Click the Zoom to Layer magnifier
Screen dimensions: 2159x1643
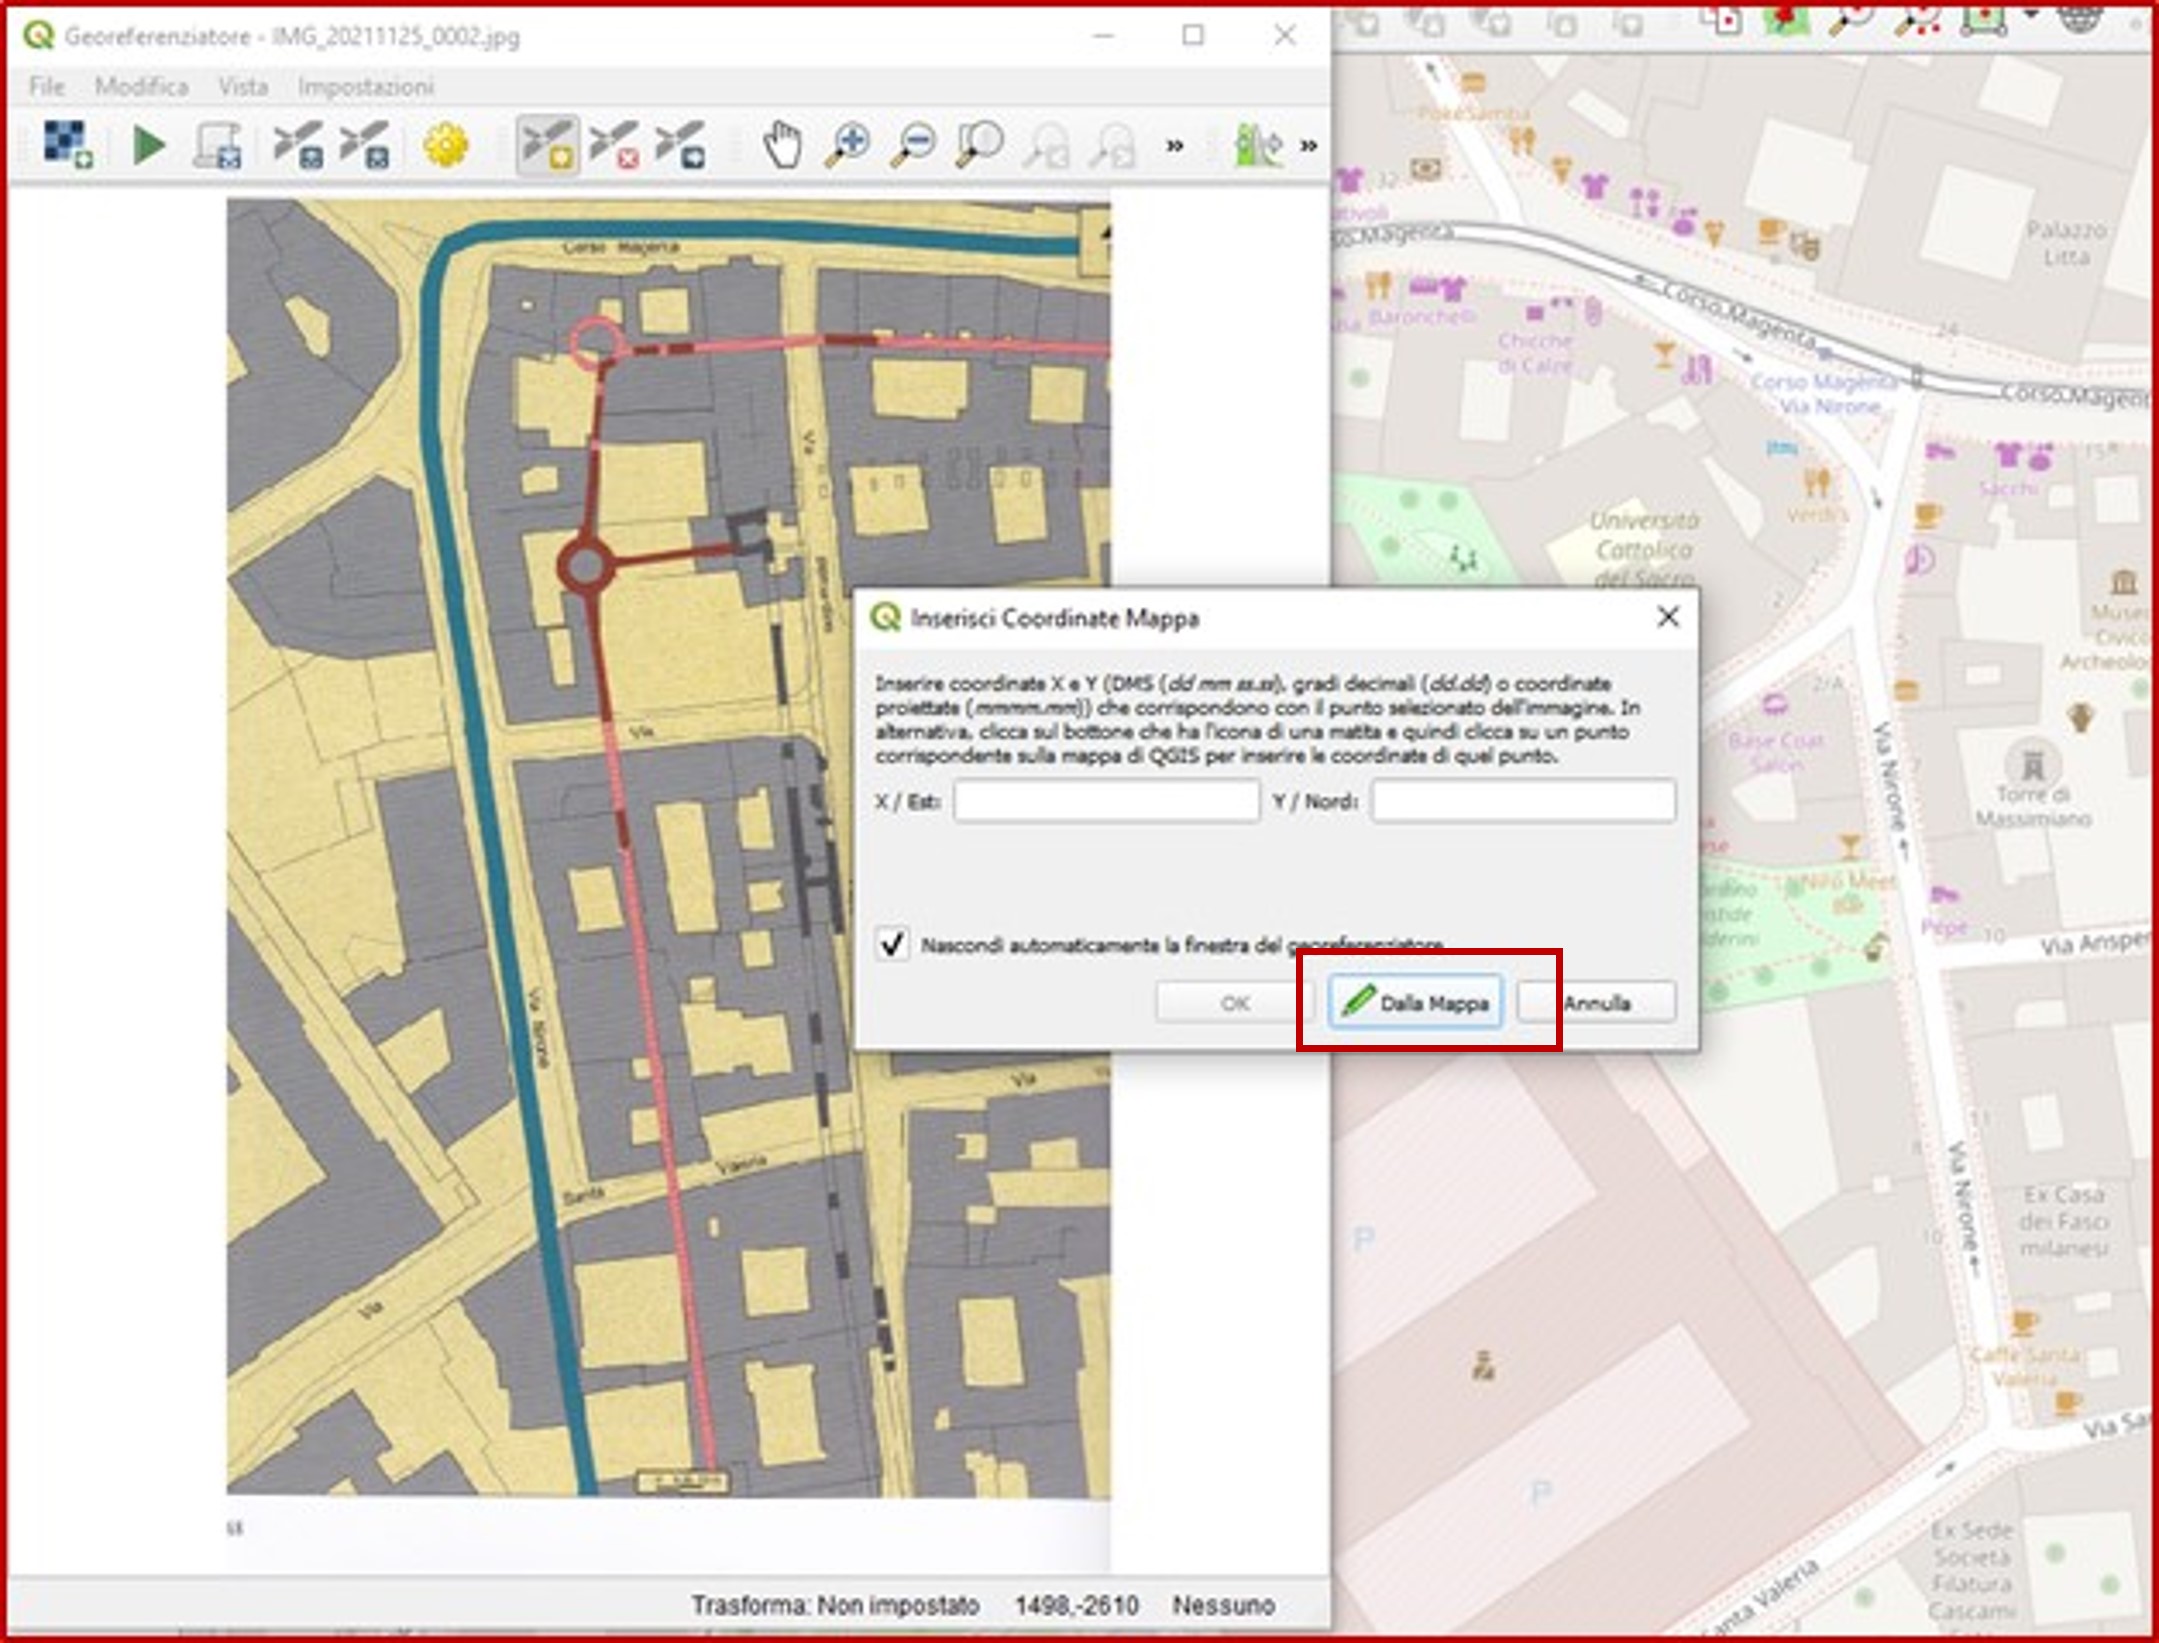click(x=979, y=146)
